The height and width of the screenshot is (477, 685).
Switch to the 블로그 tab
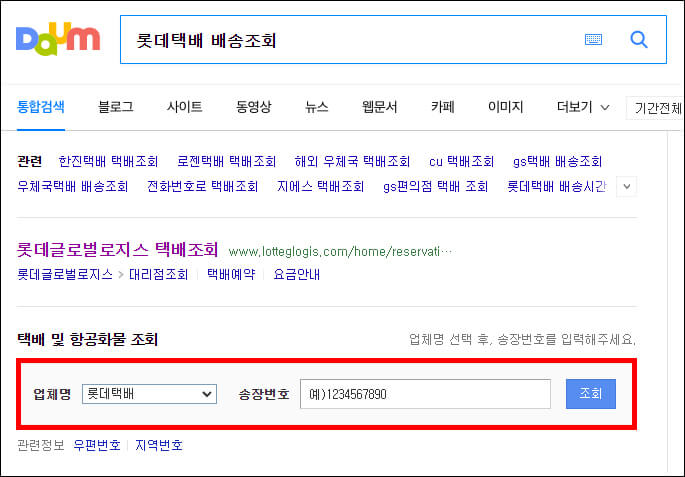click(x=116, y=107)
